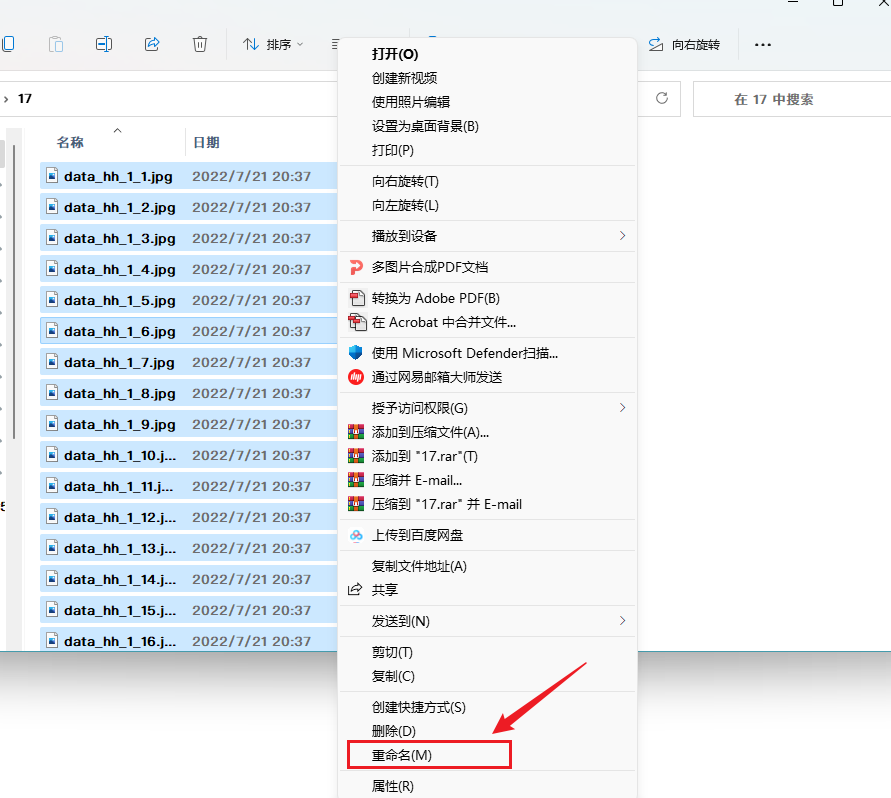The image size is (891, 798).
Task: Click the search box 在 17 中搜索
Action: point(792,99)
